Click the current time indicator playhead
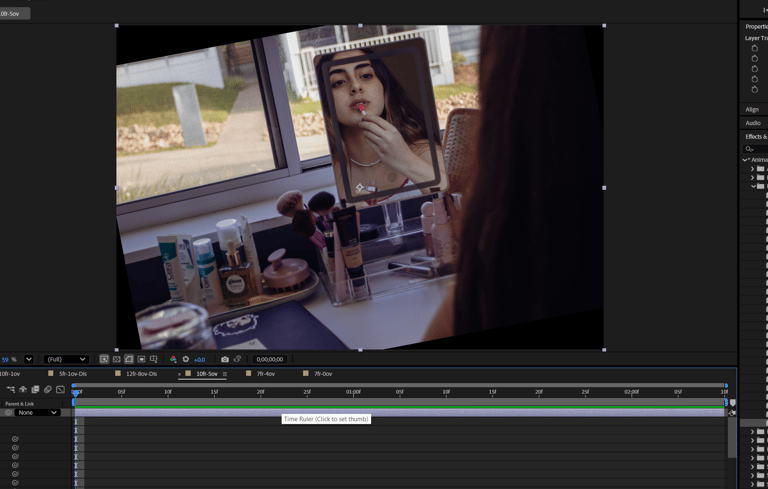 point(75,392)
